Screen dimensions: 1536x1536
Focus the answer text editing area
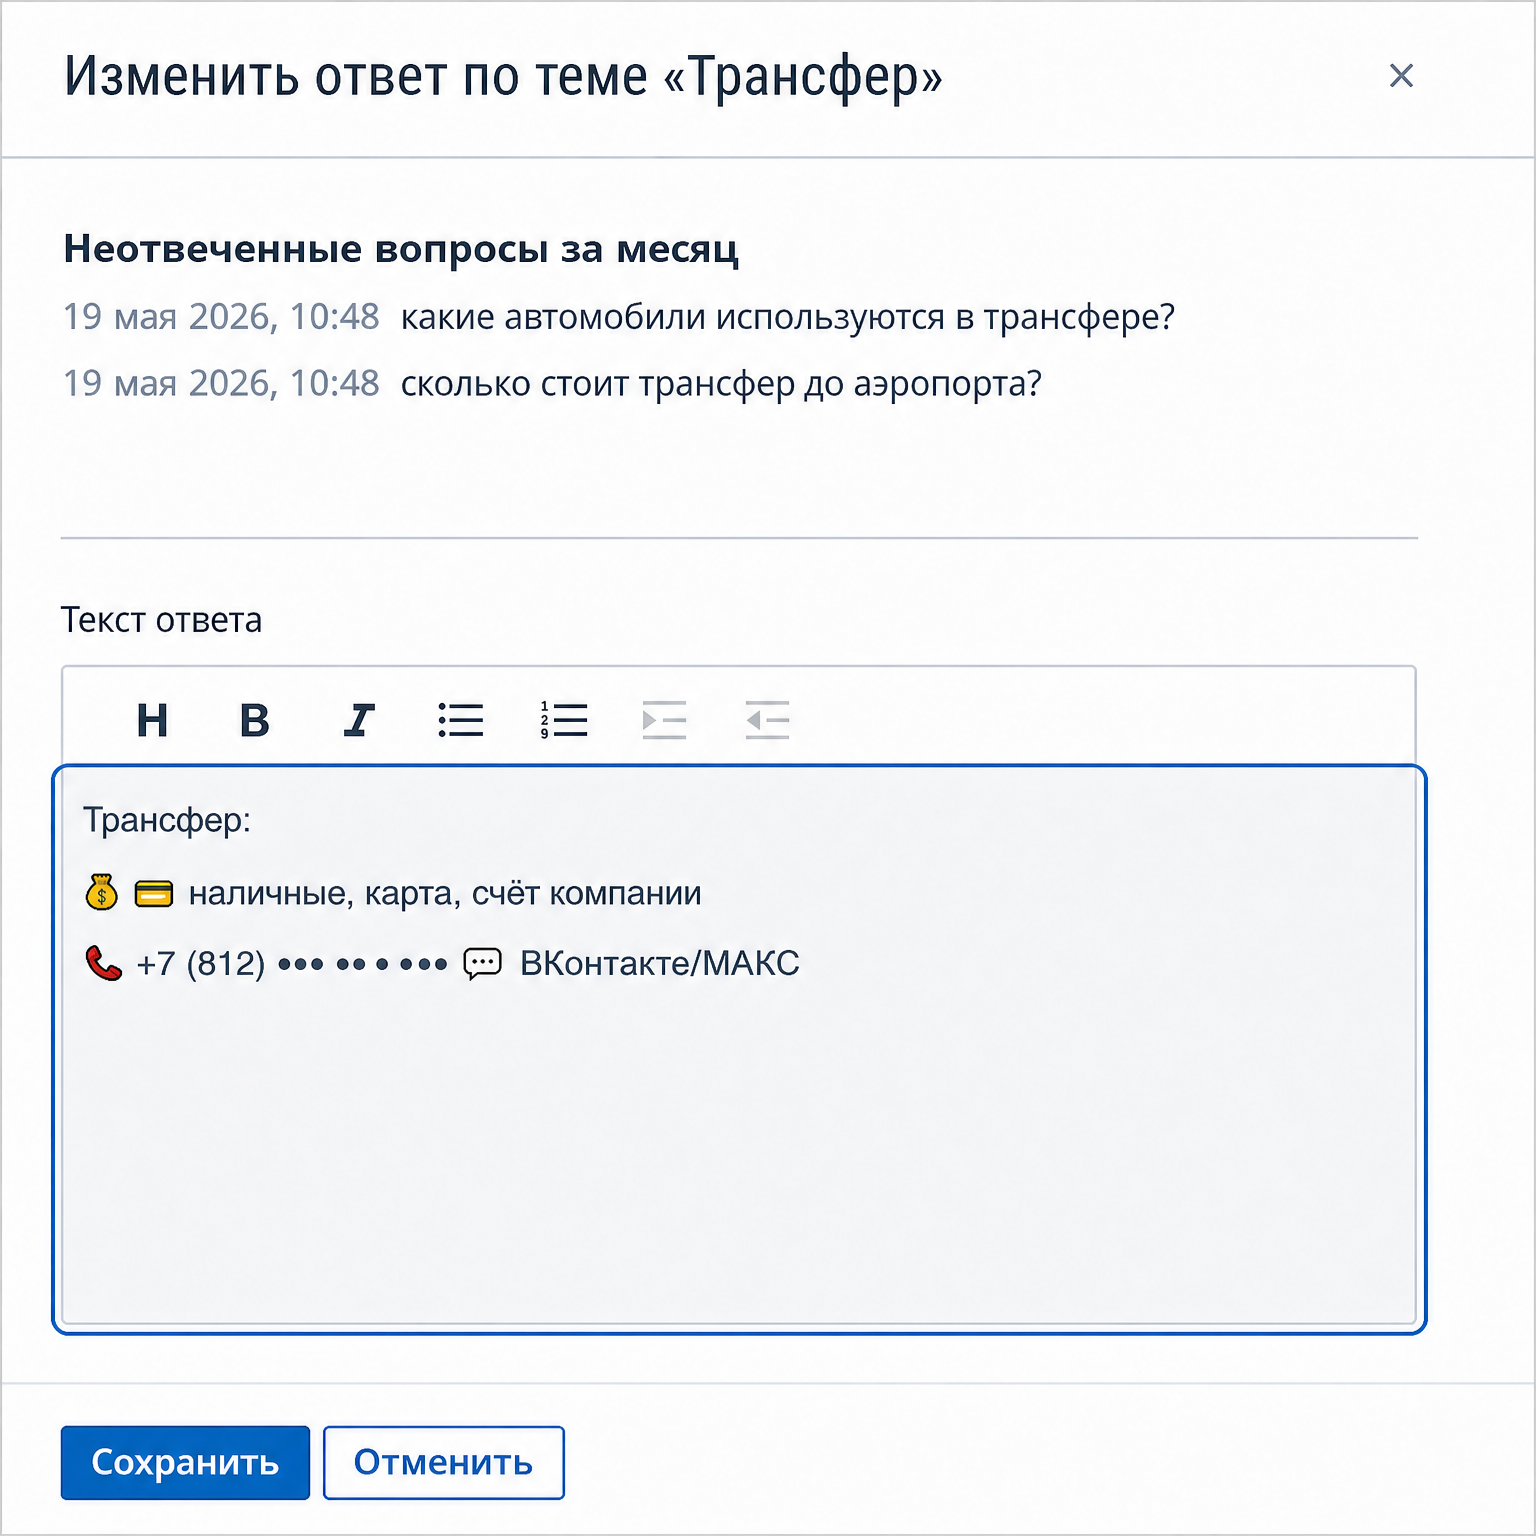(739, 1050)
